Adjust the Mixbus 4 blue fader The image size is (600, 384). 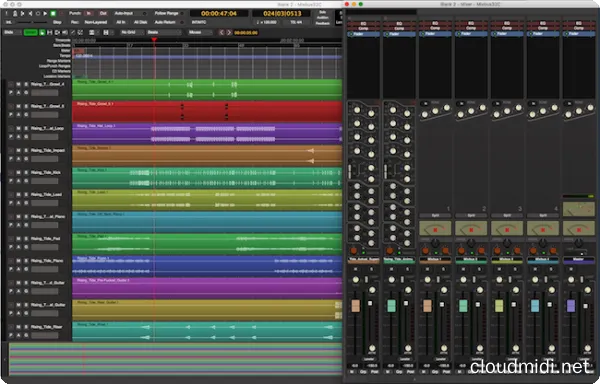pos(535,306)
